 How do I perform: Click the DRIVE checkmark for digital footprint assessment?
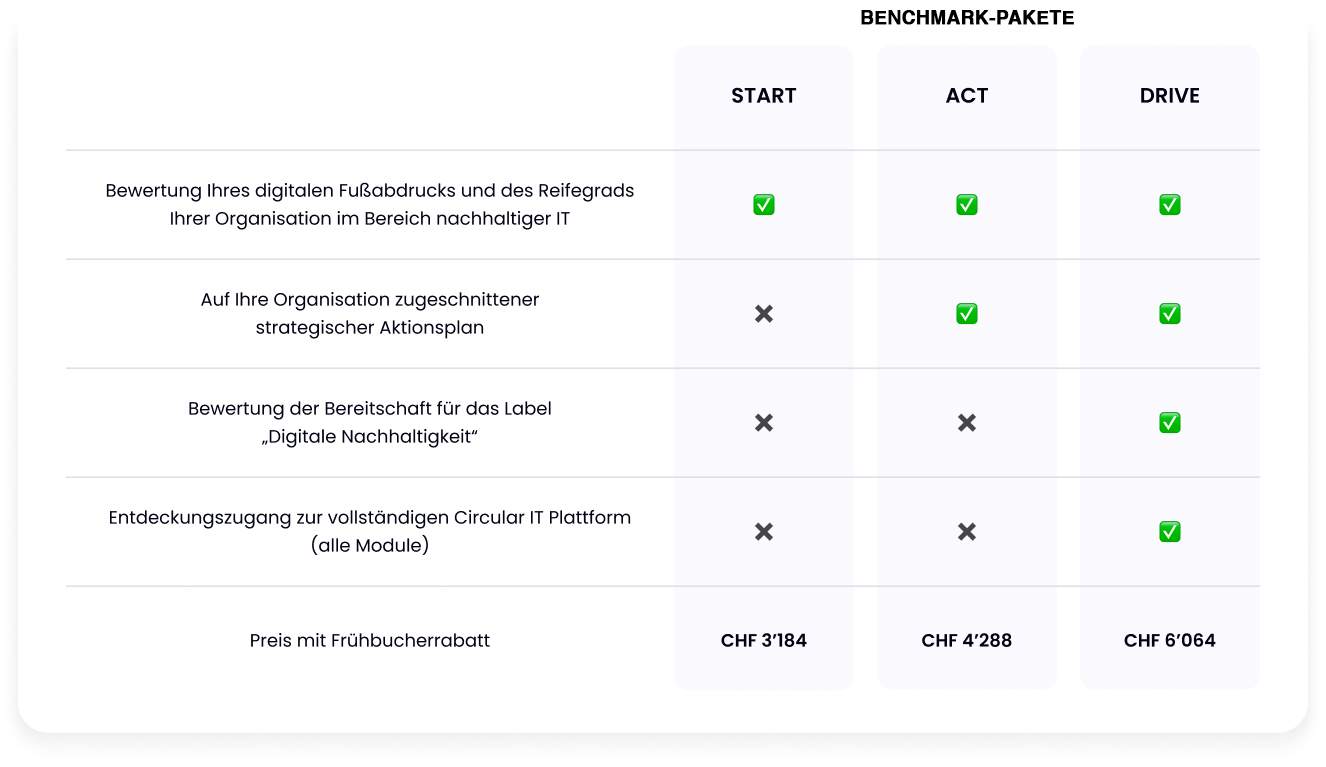[x=1170, y=205]
